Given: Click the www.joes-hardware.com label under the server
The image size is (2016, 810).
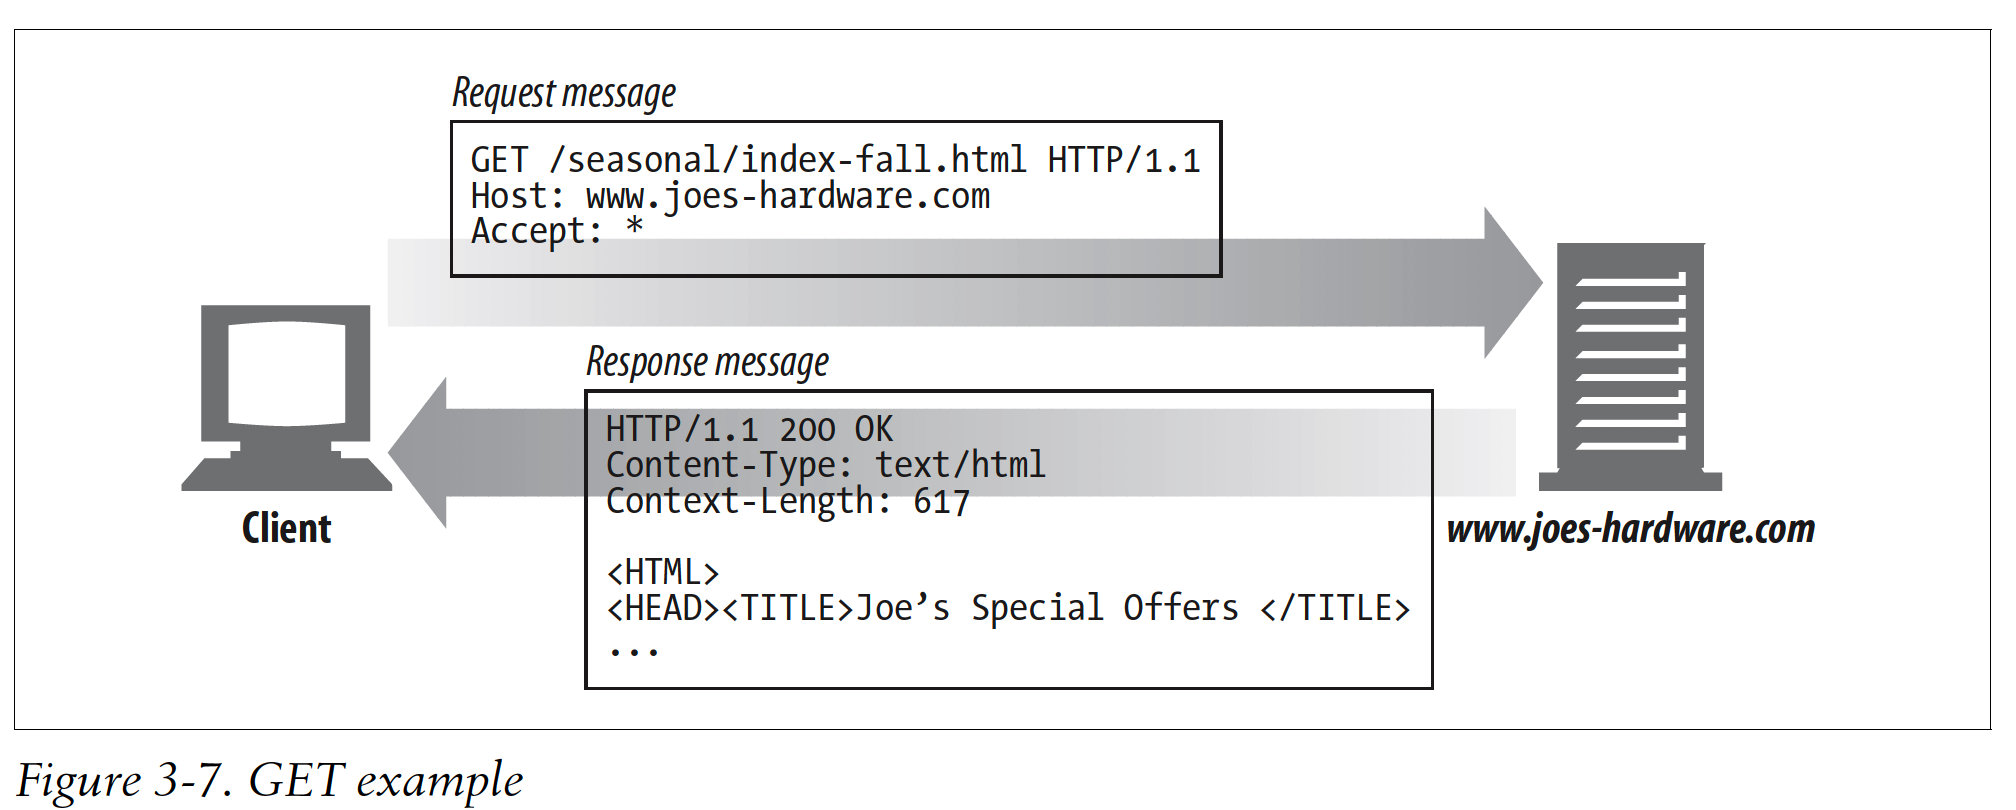Looking at the screenshot, I should pos(1630,529).
